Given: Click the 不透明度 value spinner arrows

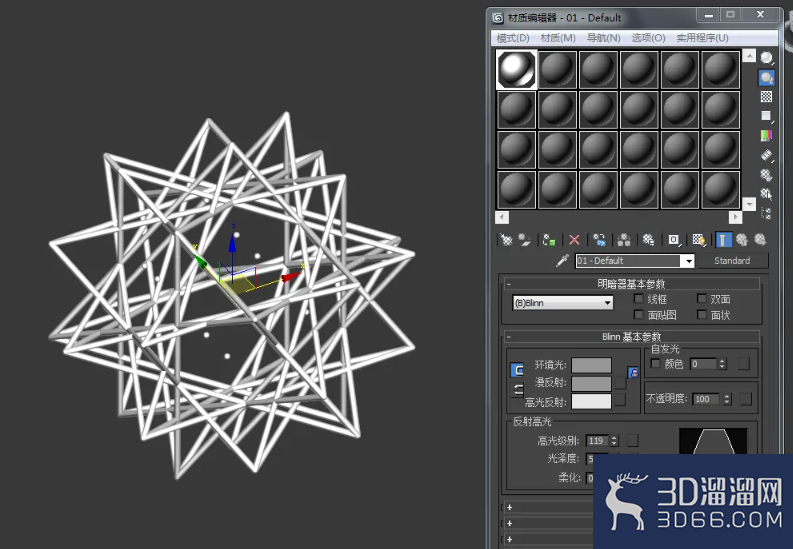Looking at the screenshot, I should [727, 399].
